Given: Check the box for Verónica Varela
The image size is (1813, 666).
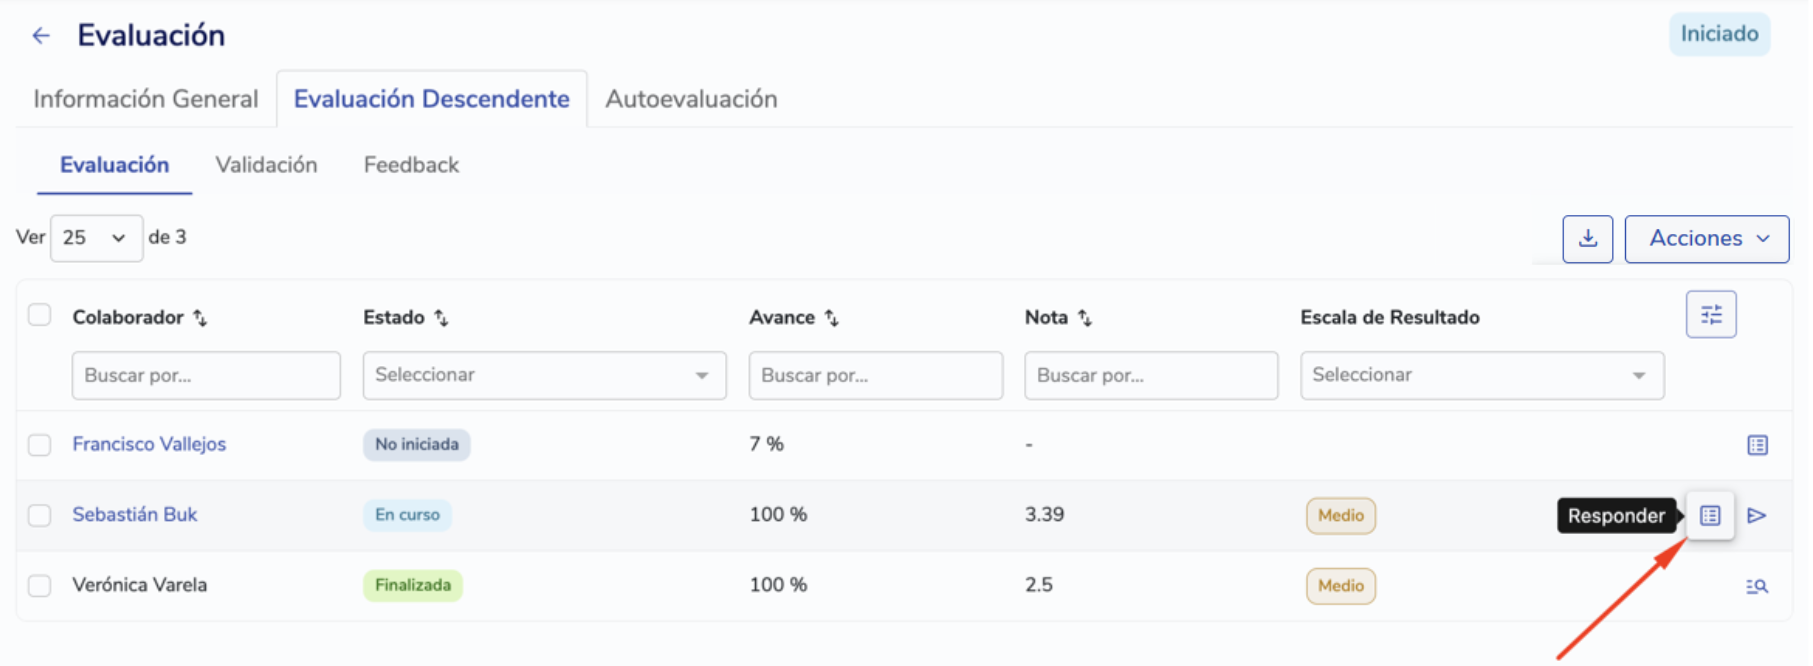Looking at the screenshot, I should click(39, 586).
